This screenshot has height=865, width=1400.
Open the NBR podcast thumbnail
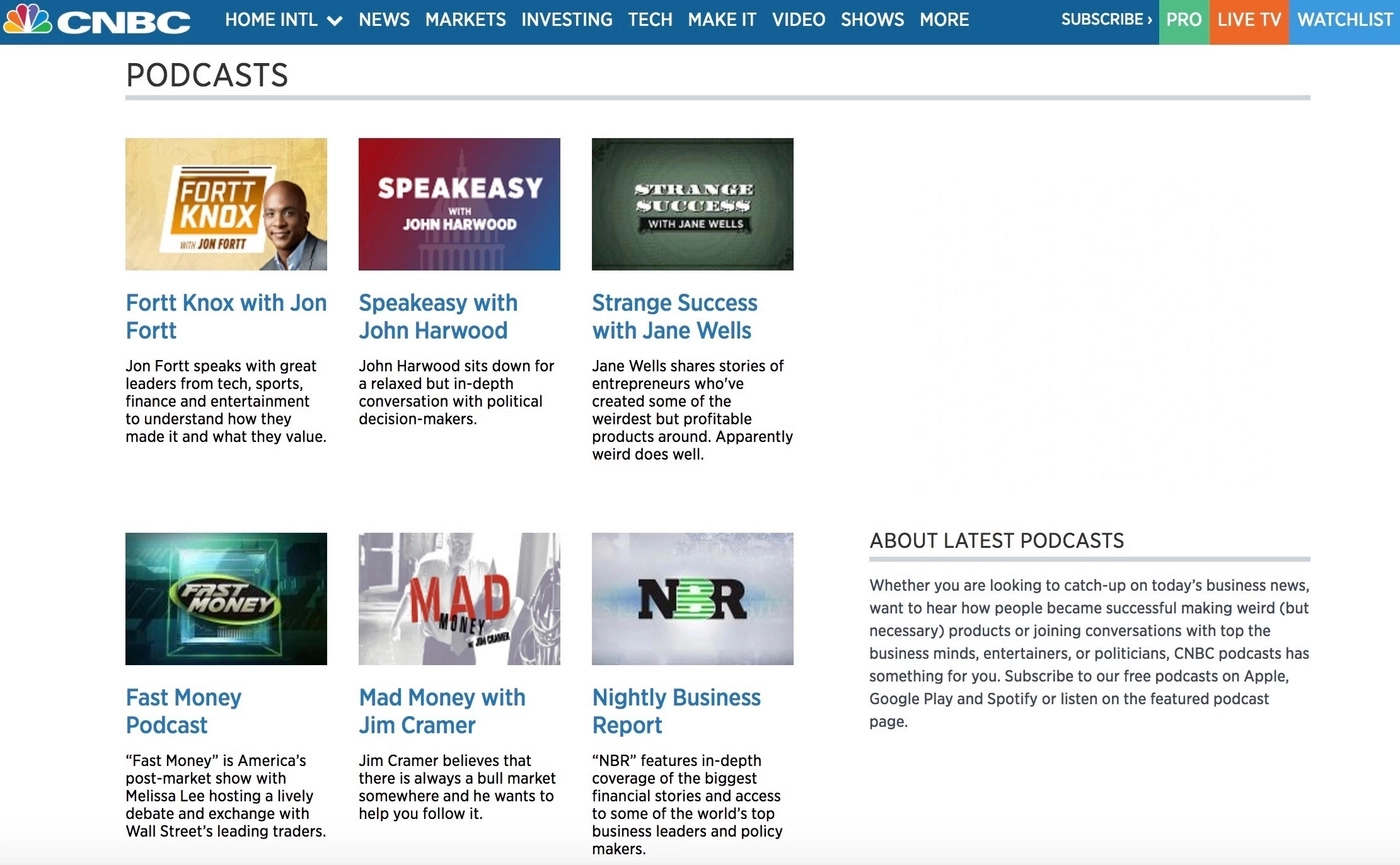click(693, 599)
